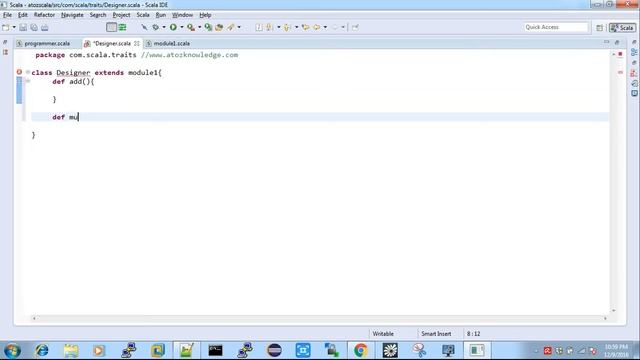Click the skip breakpoints toolbar icon

pos(144,27)
